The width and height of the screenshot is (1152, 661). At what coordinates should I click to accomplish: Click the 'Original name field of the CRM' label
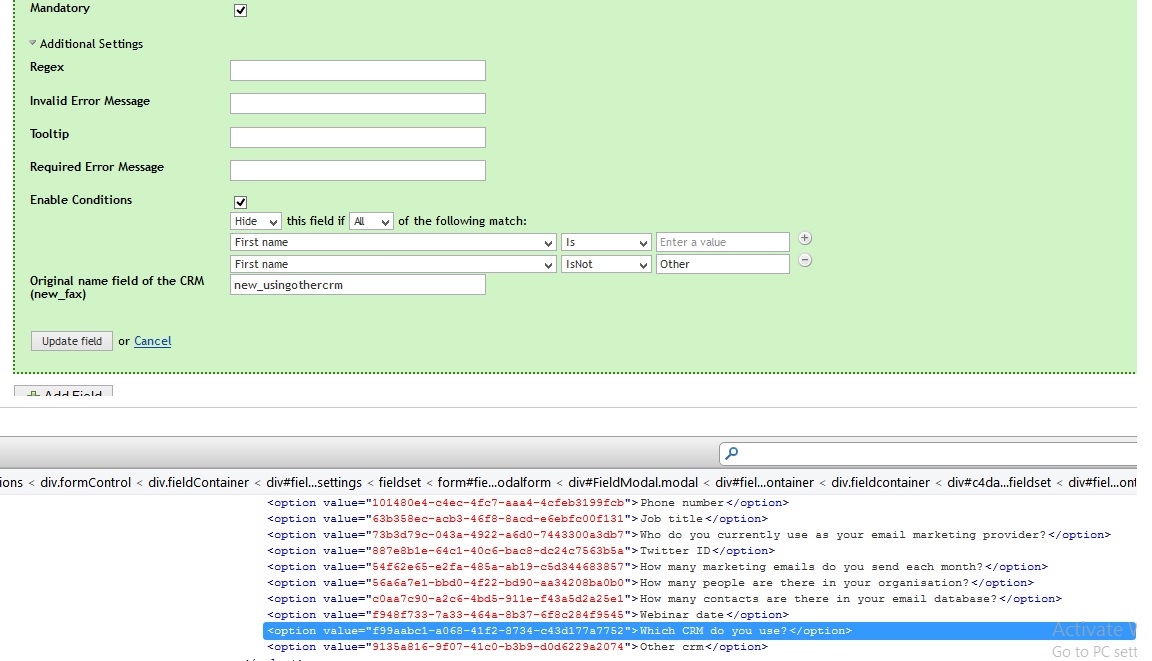pyautogui.click(x=117, y=287)
